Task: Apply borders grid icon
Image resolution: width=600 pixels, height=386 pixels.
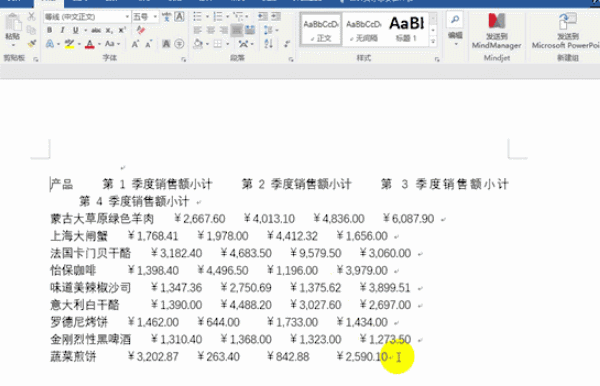Action: (x=217, y=44)
